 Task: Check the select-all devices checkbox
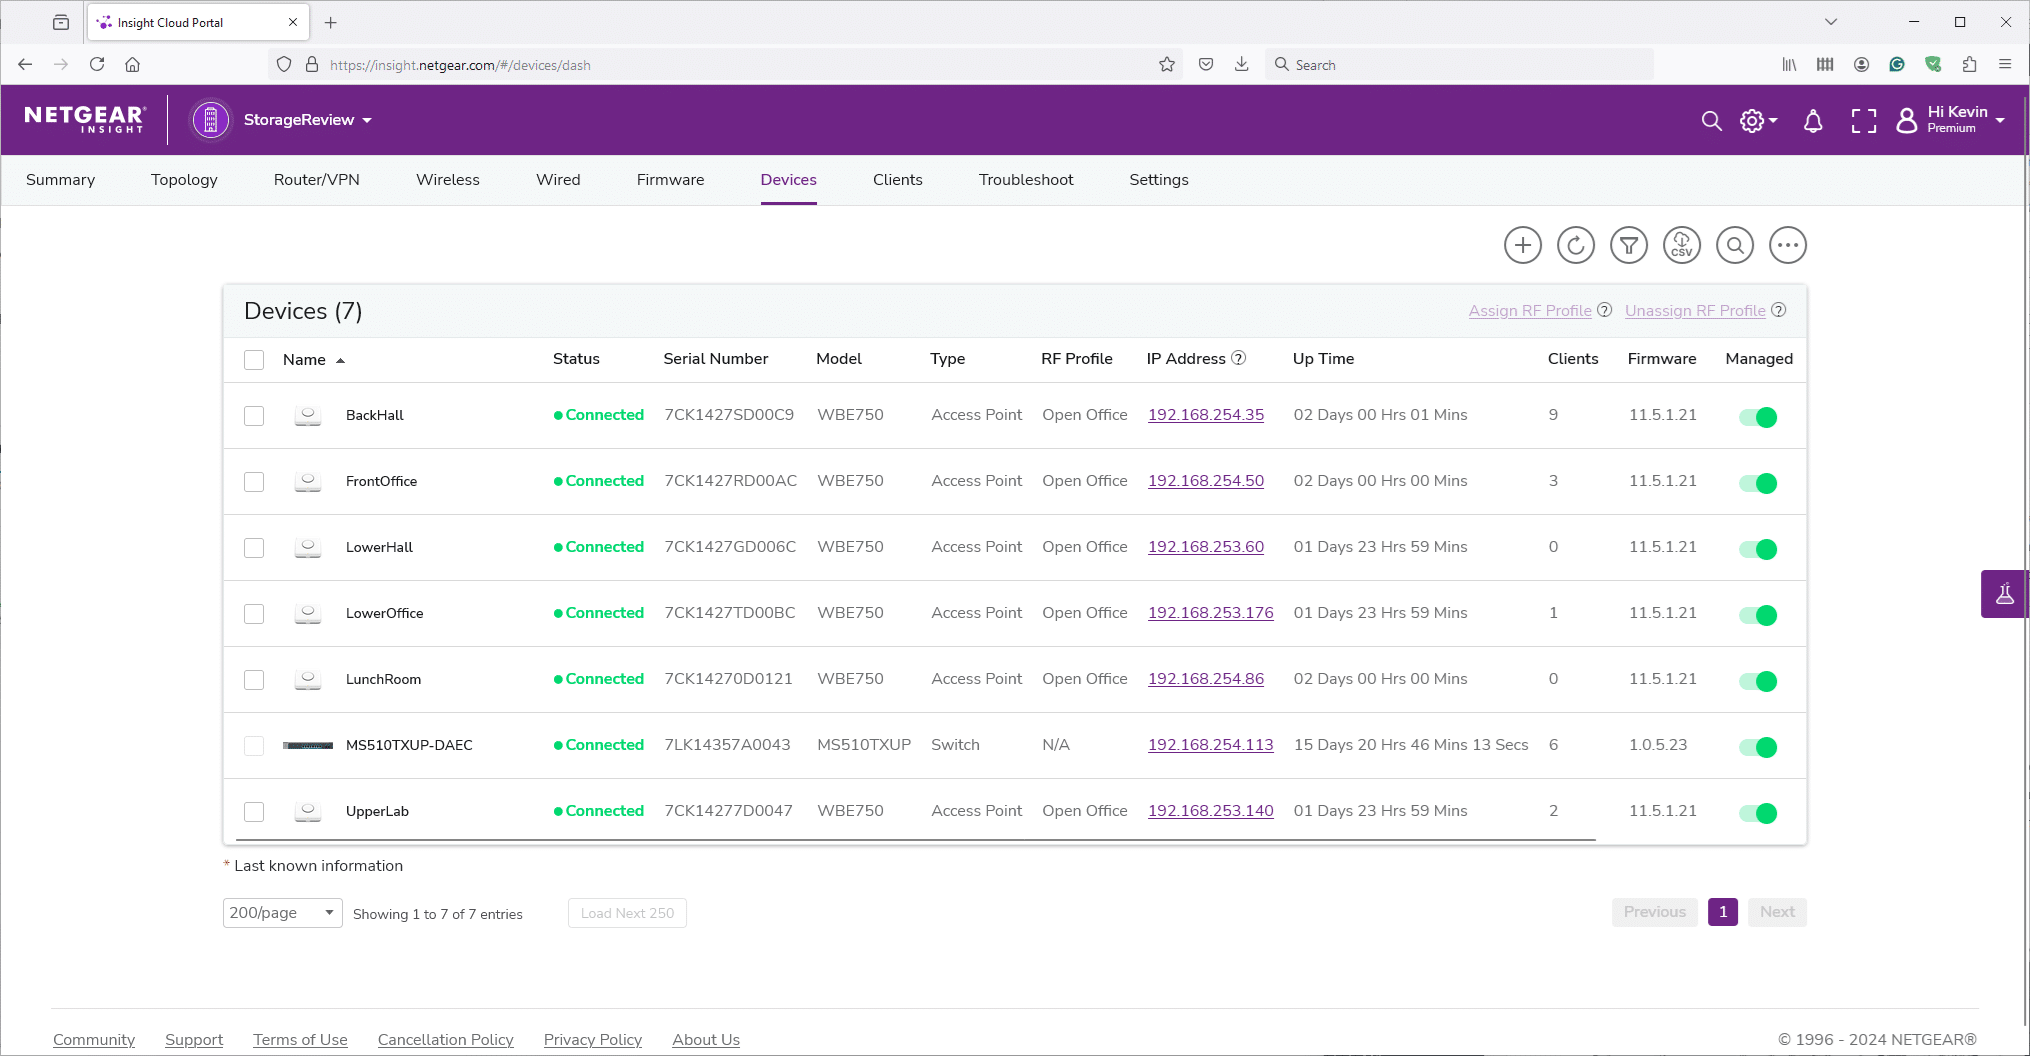pos(254,360)
